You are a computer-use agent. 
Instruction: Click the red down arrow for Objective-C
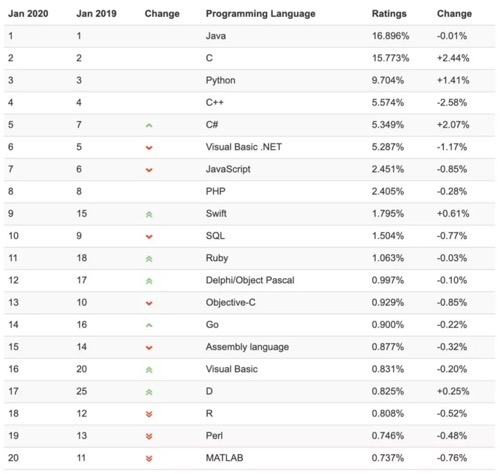click(x=149, y=303)
